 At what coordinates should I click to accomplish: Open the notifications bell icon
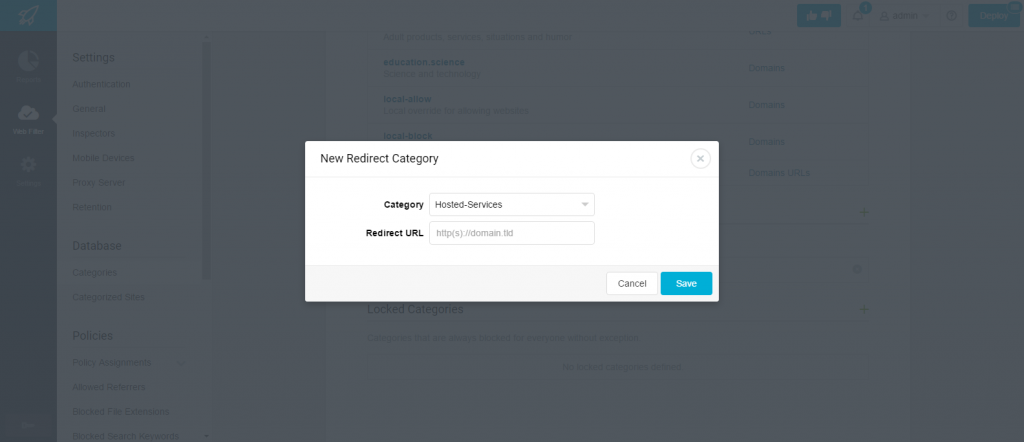[858, 16]
